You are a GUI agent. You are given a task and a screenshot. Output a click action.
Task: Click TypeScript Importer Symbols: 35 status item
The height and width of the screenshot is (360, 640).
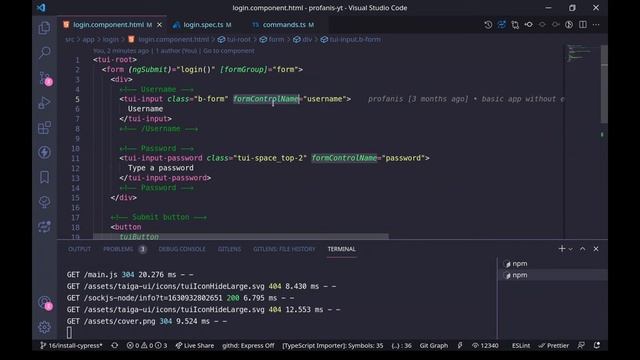(333, 345)
